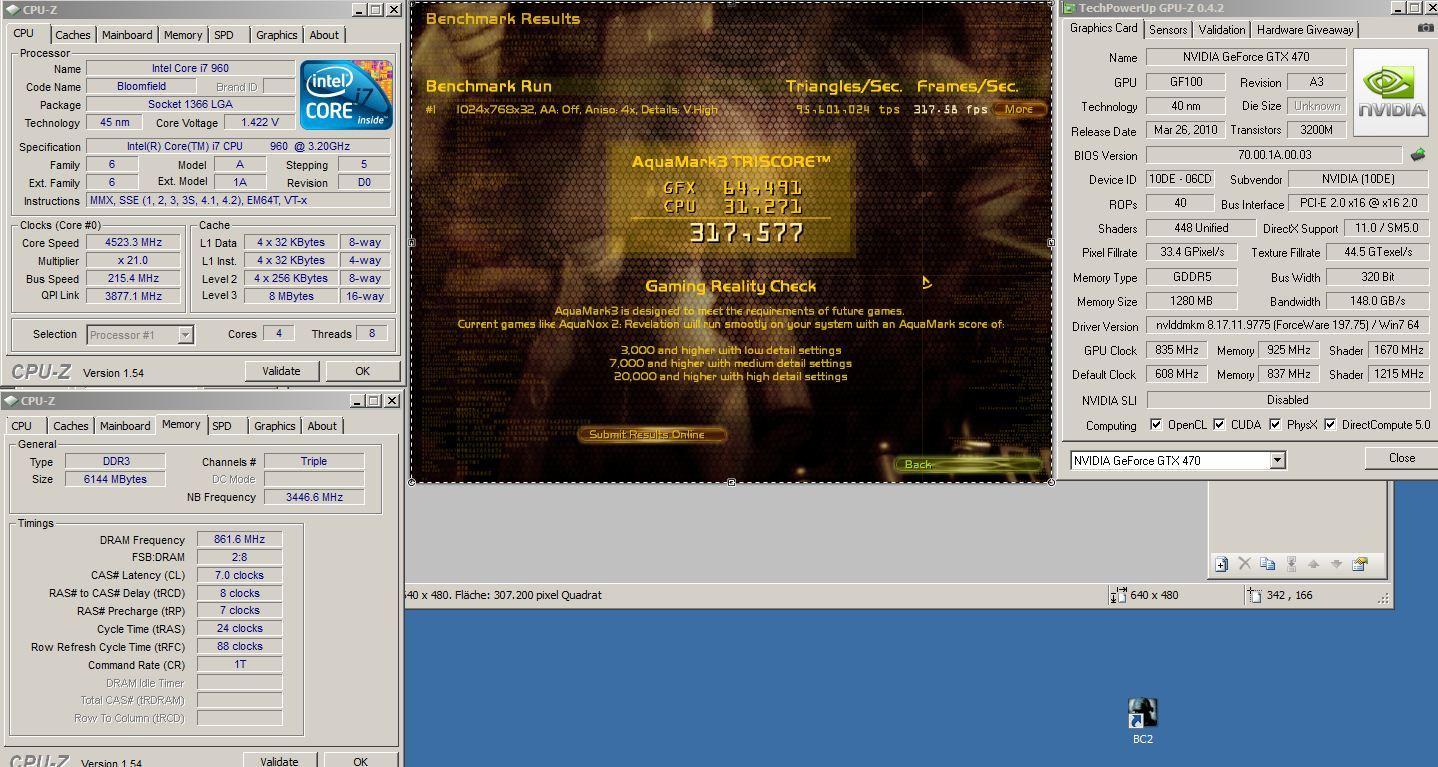Click the move layer down arrow

[1336, 564]
